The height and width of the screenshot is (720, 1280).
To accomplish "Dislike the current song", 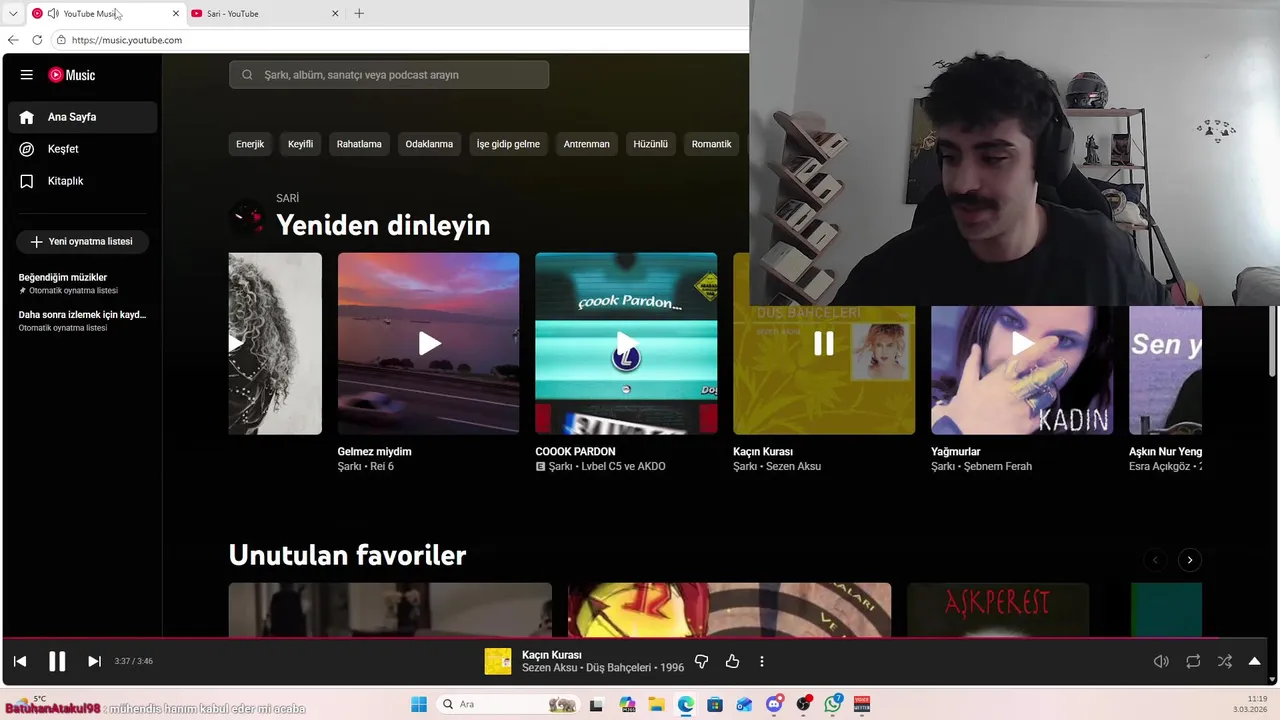I will point(701,661).
